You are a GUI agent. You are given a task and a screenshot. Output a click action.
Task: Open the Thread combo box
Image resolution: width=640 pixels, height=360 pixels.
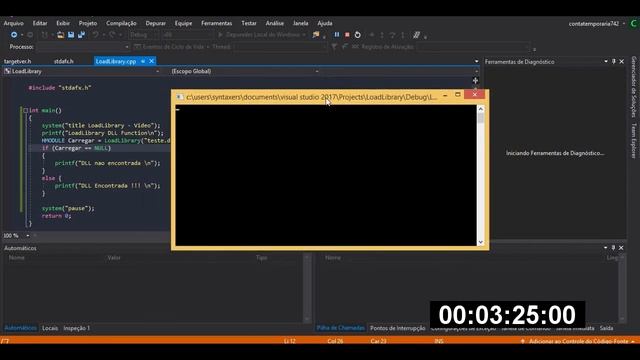click(x=280, y=47)
